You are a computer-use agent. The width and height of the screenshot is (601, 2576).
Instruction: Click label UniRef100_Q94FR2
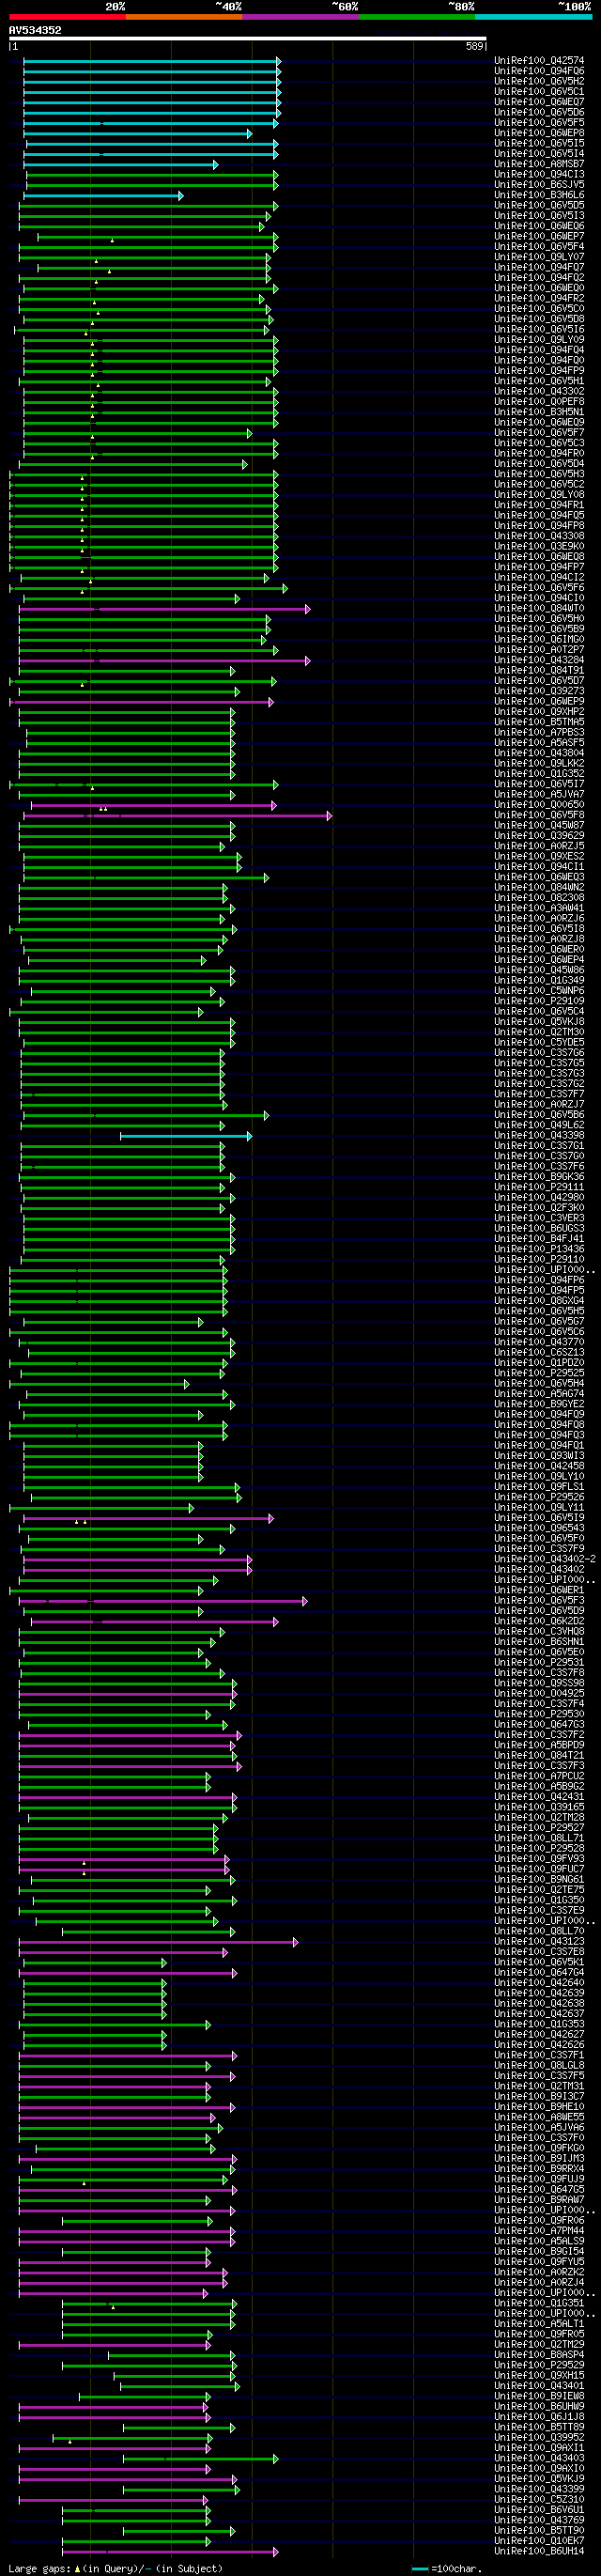(x=540, y=299)
